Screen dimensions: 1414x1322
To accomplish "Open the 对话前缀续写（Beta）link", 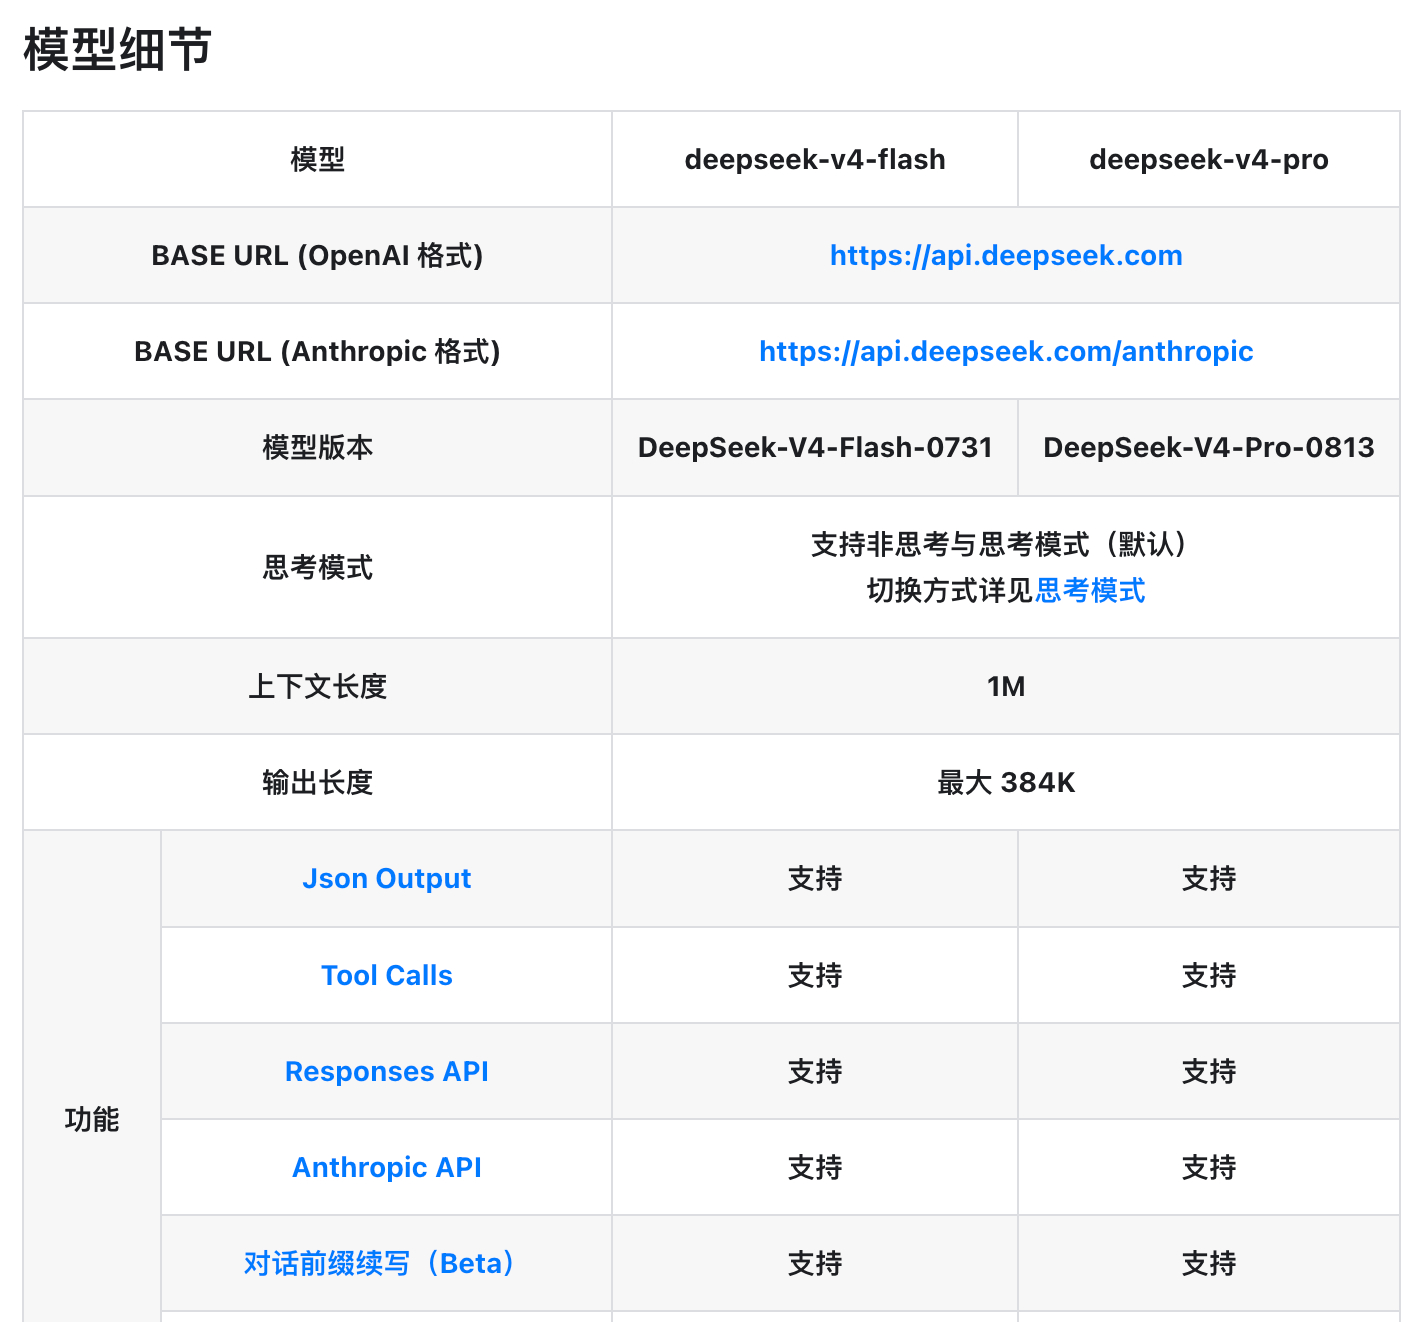I will click(x=380, y=1264).
